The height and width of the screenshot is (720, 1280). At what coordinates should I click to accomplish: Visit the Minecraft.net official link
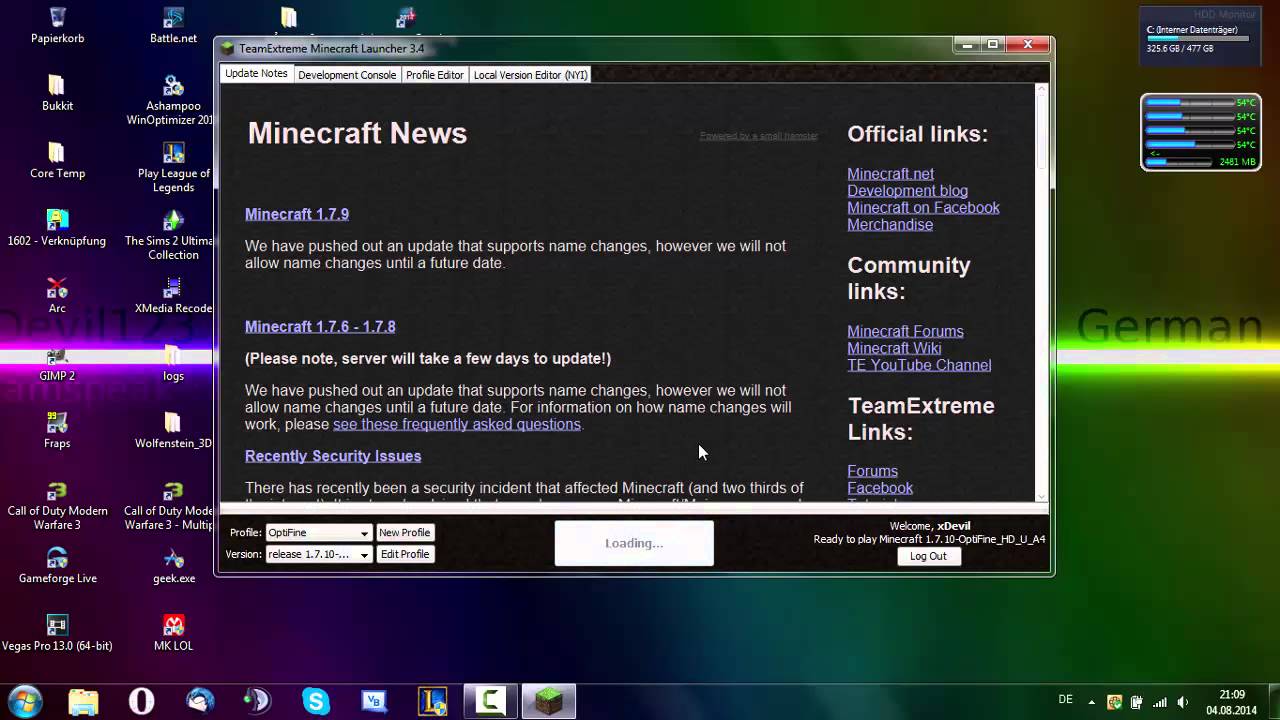890,174
